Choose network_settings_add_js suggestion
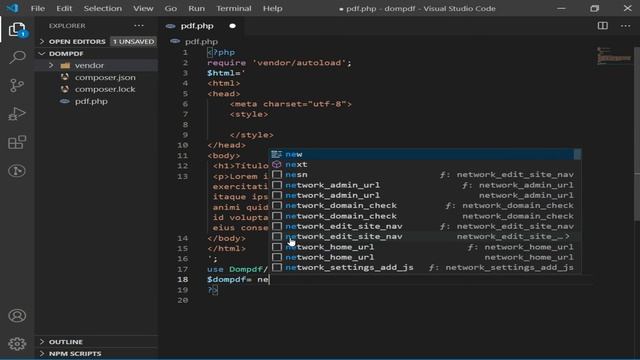 point(424,267)
